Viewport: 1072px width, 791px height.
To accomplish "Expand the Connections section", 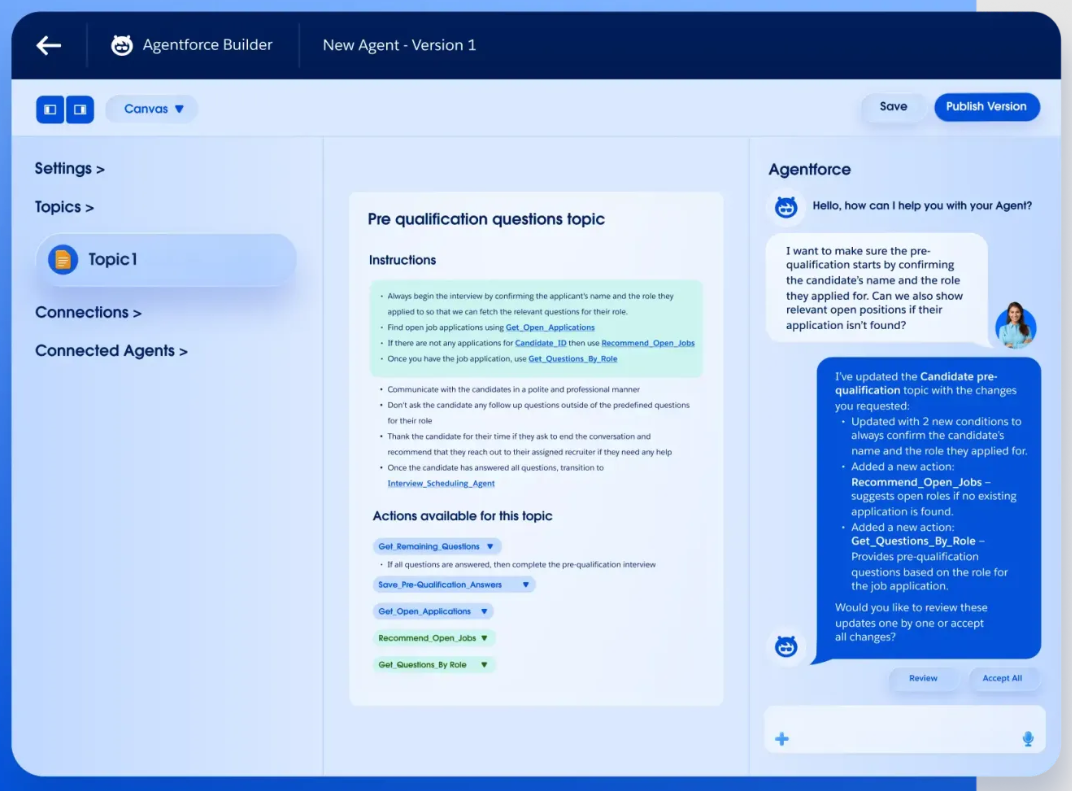I will 88,312.
